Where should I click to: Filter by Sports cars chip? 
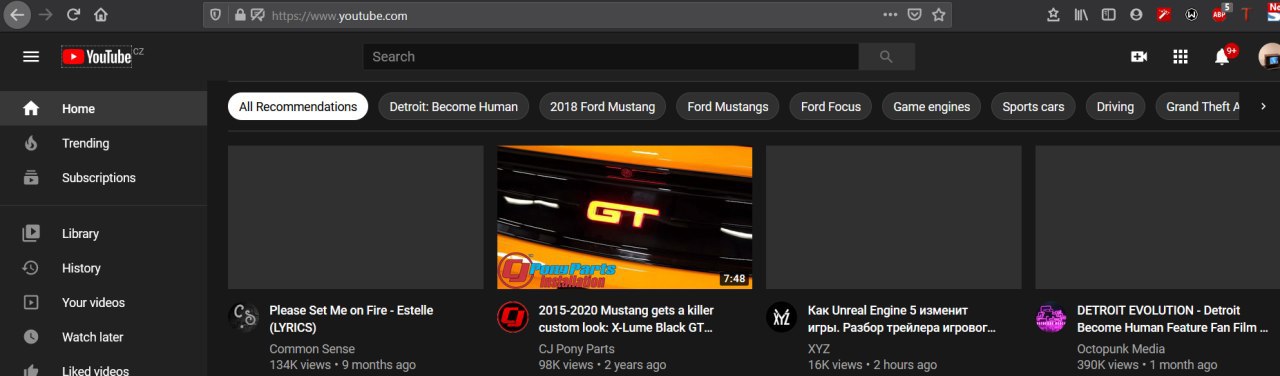[1034, 107]
